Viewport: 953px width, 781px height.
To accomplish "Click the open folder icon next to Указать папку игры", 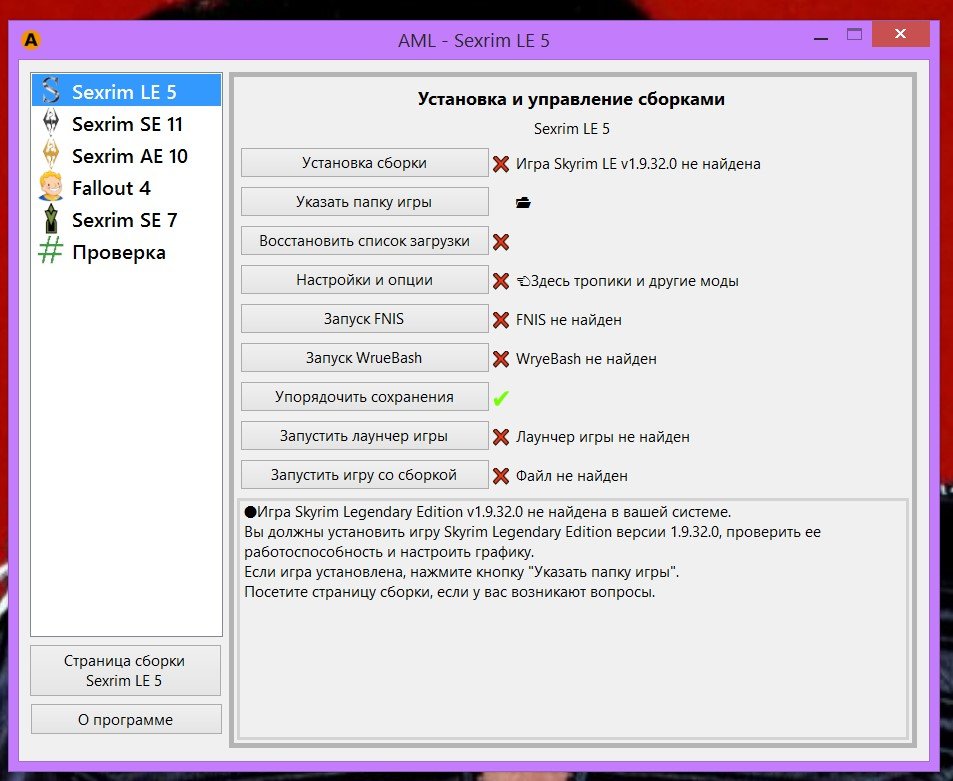I will (x=523, y=202).
